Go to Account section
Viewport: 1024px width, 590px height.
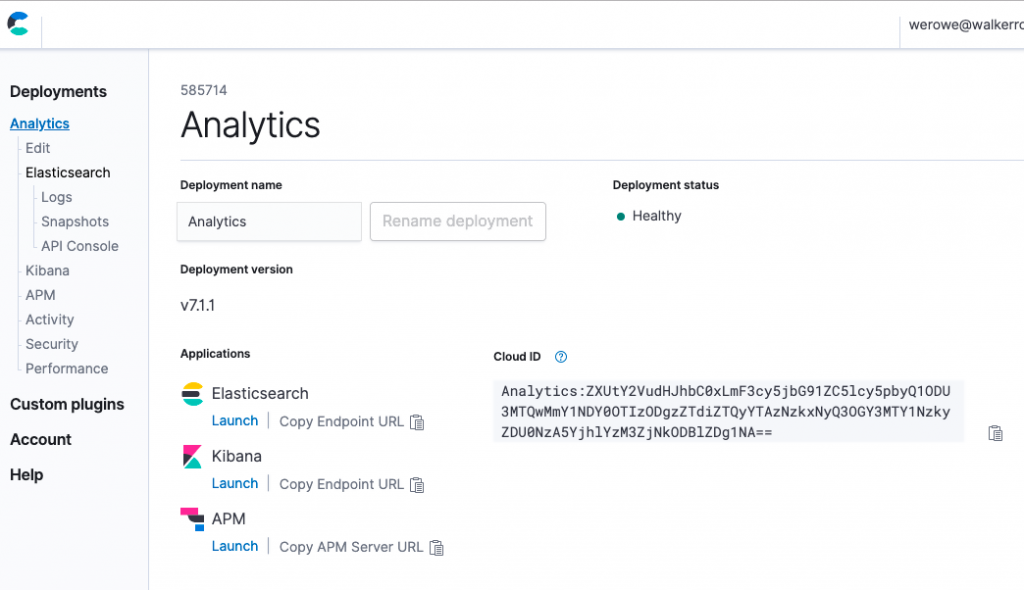click(x=40, y=440)
